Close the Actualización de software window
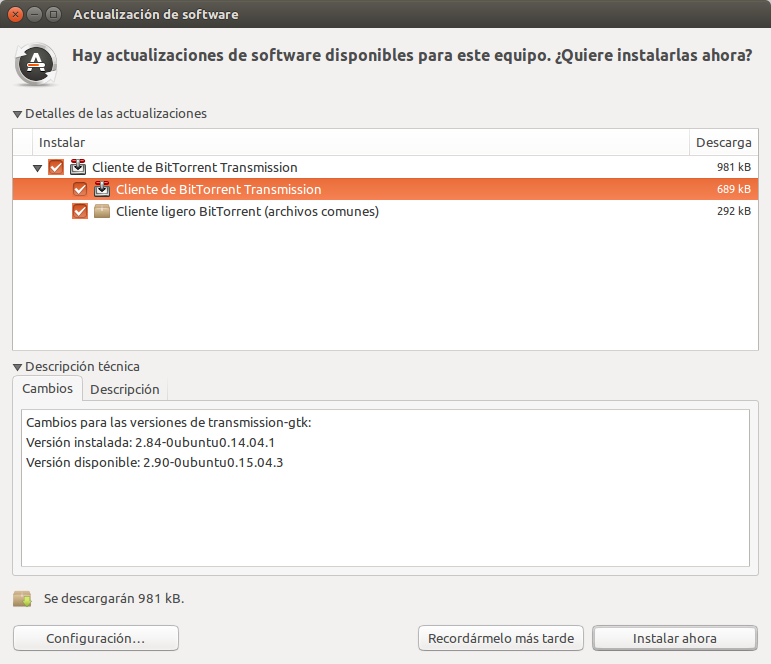This screenshot has width=771, height=664. (x=15, y=15)
